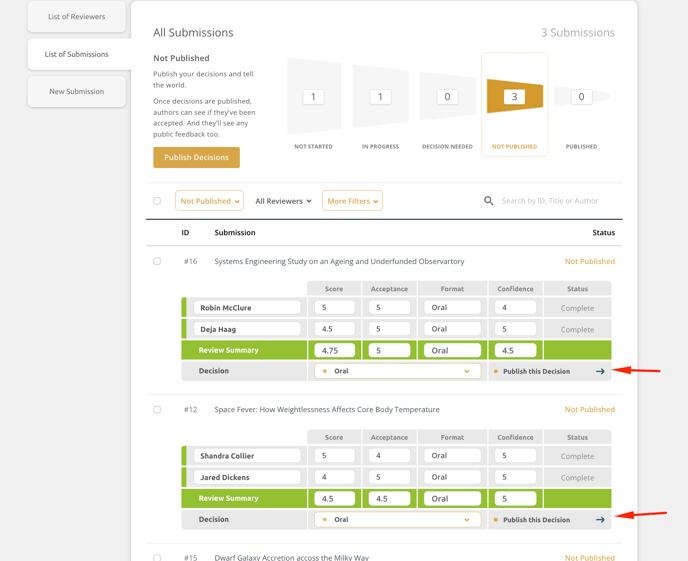This screenshot has height=561, width=688.
Task: Click the search magnifier icon
Action: (x=489, y=201)
